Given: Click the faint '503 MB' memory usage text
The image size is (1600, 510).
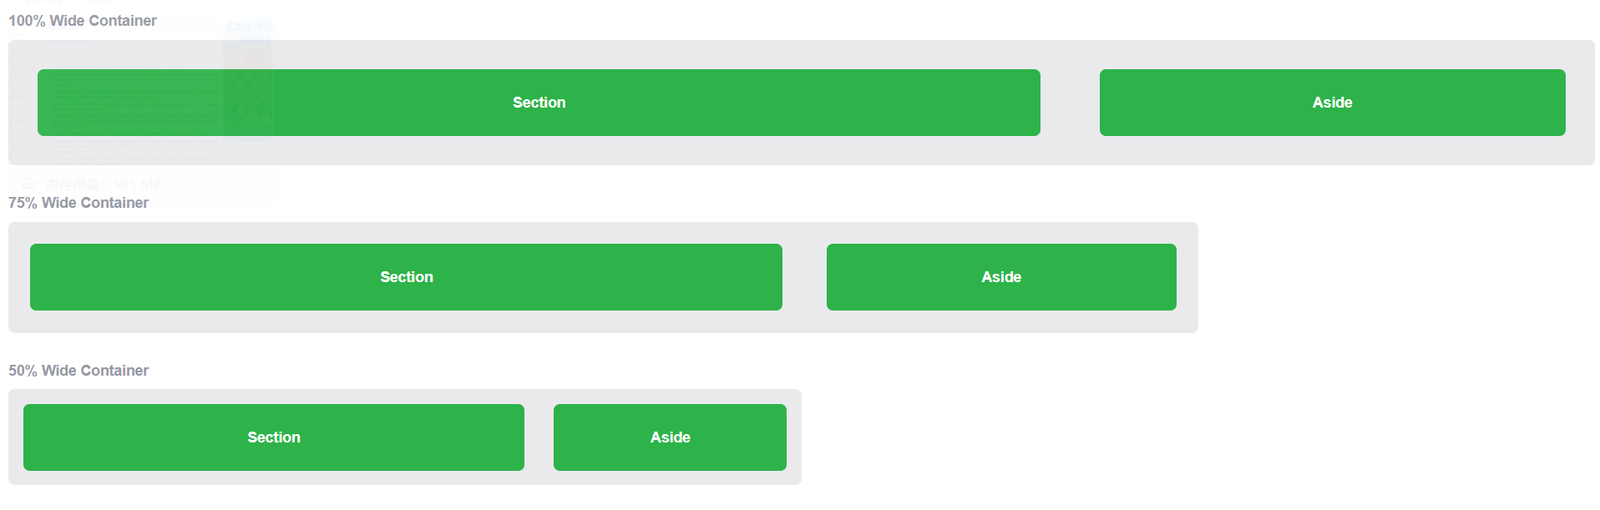Looking at the screenshot, I should 137,184.
